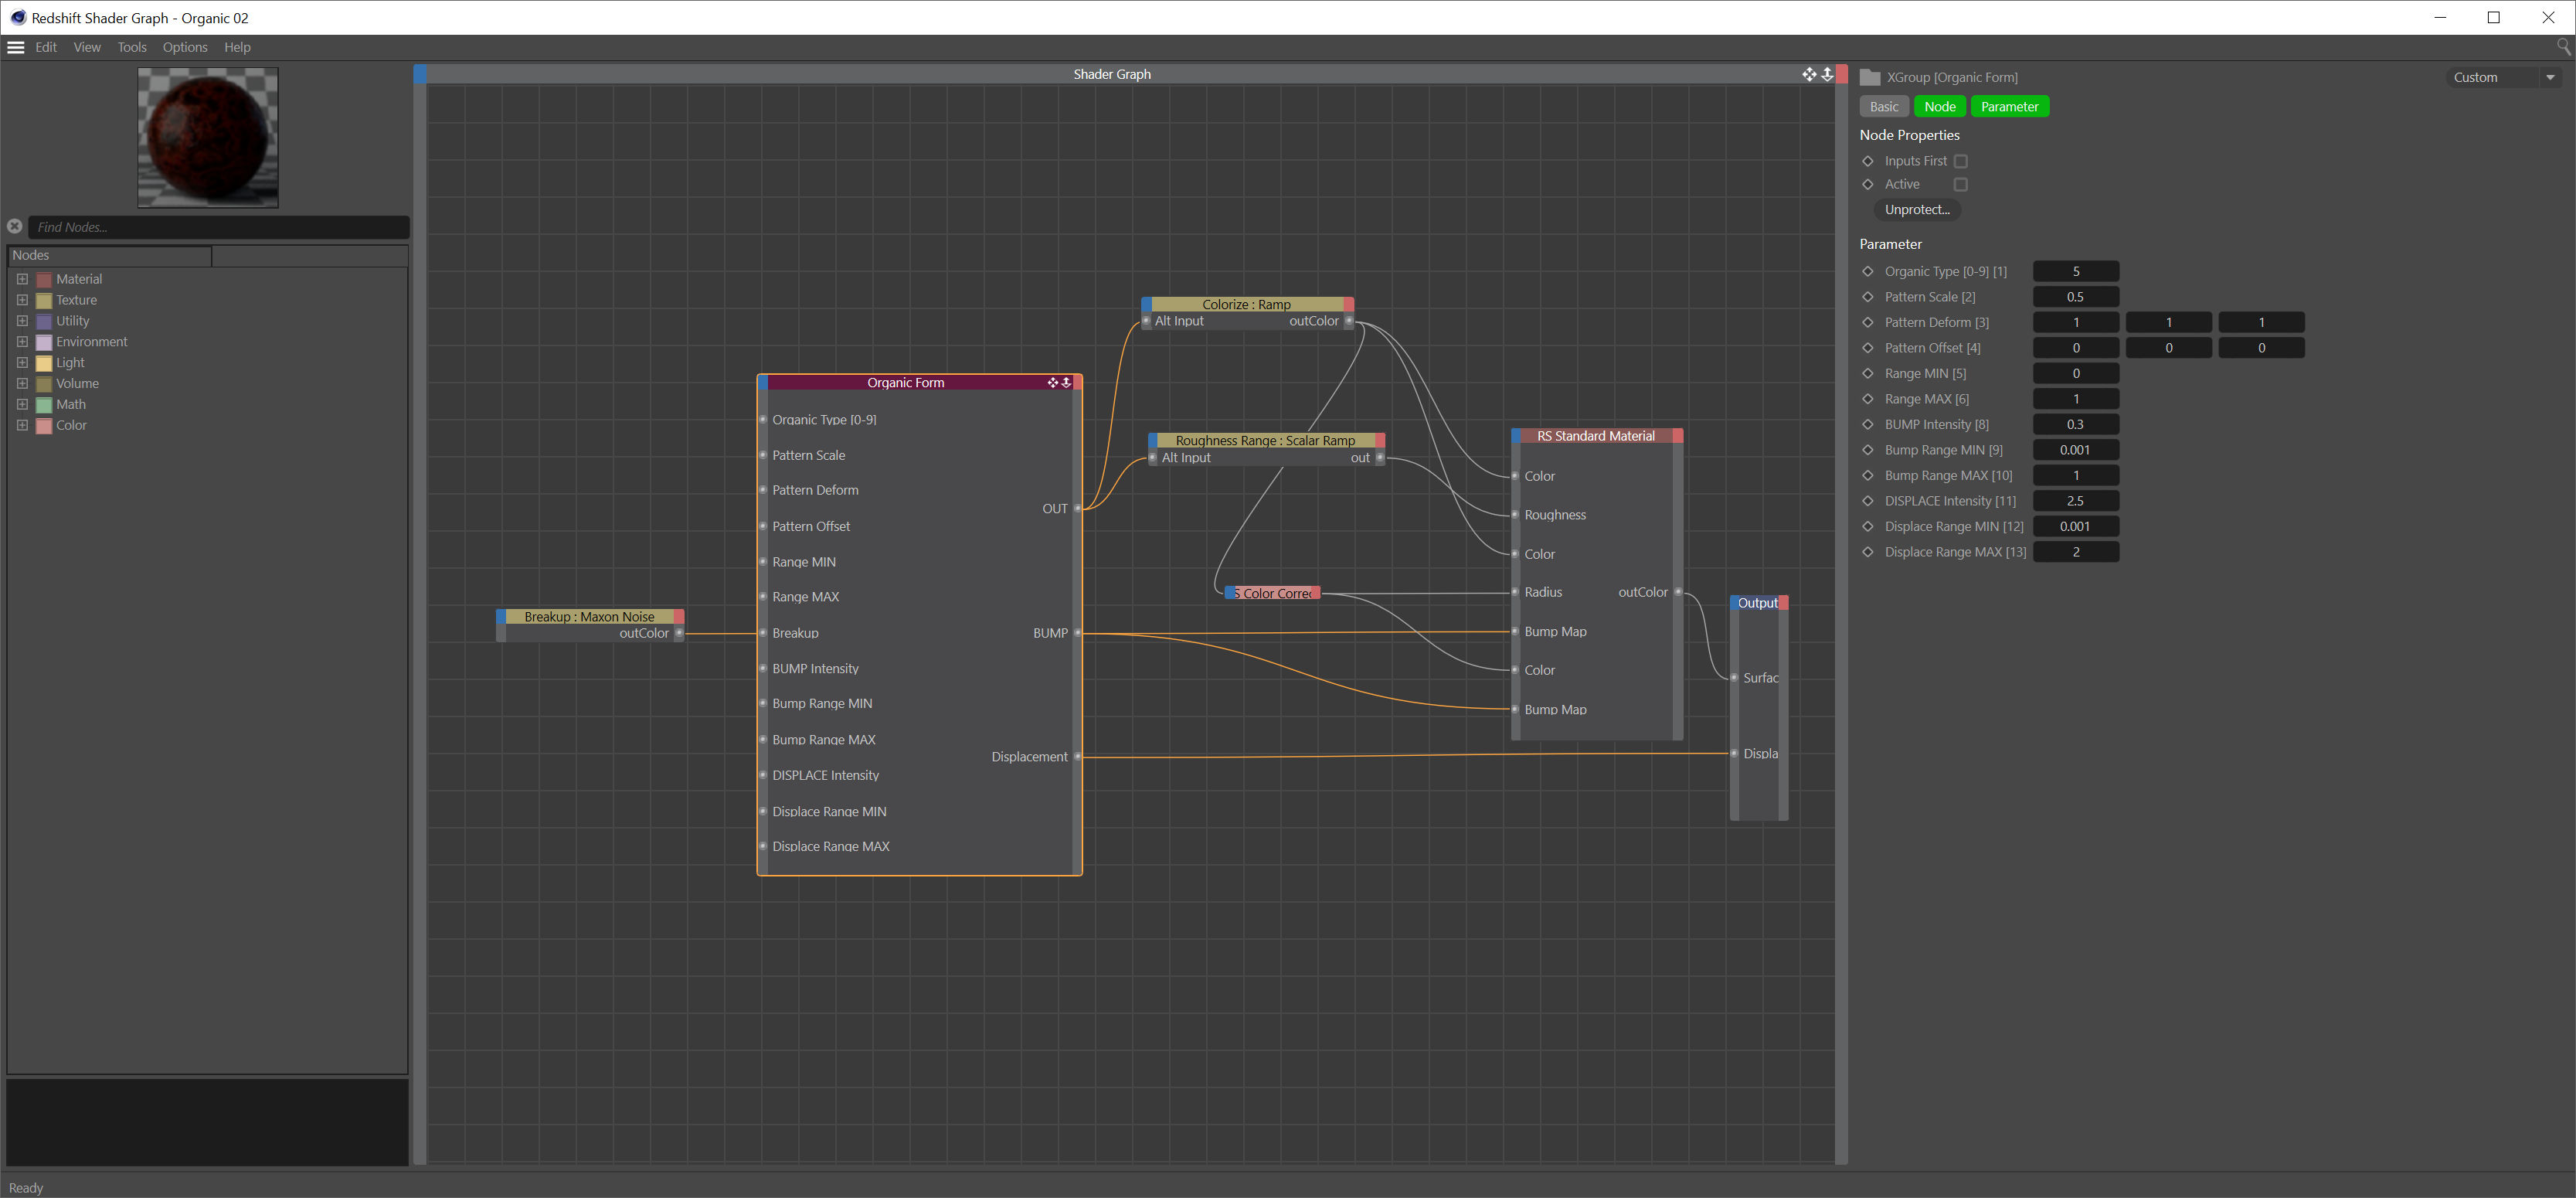The height and width of the screenshot is (1198, 2576).
Task: Click Shader Graph zoom icon in header
Action: pyautogui.click(x=1827, y=75)
